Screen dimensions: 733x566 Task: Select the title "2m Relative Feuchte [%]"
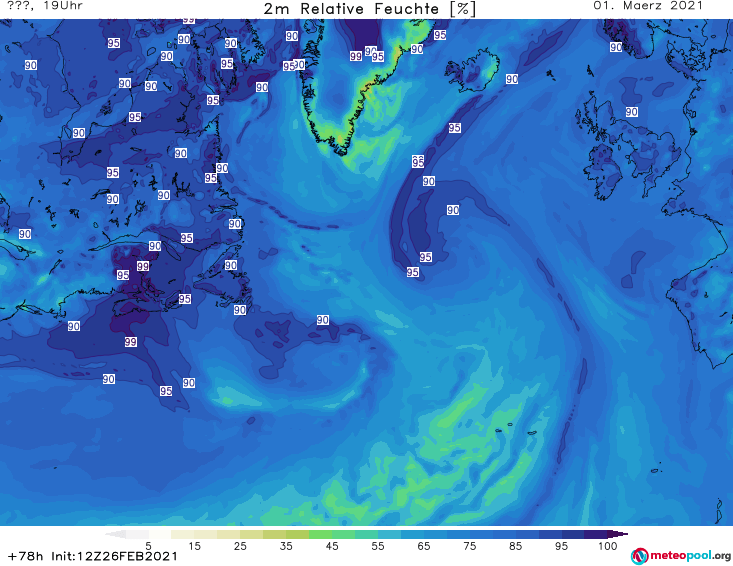(369, 9)
